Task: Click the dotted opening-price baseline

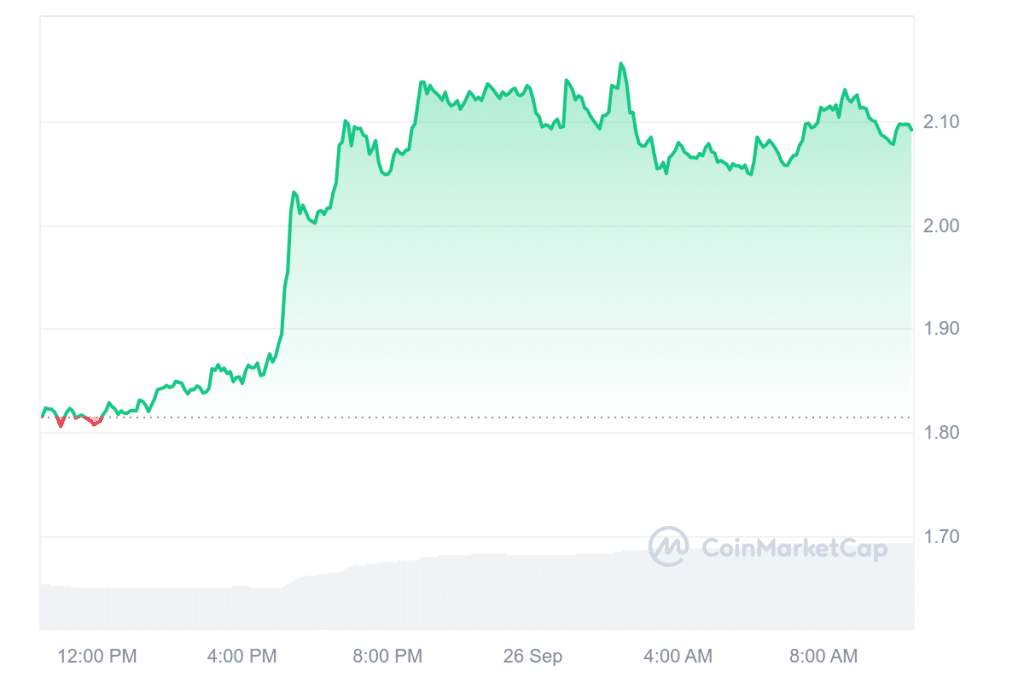Action: [x=500, y=417]
